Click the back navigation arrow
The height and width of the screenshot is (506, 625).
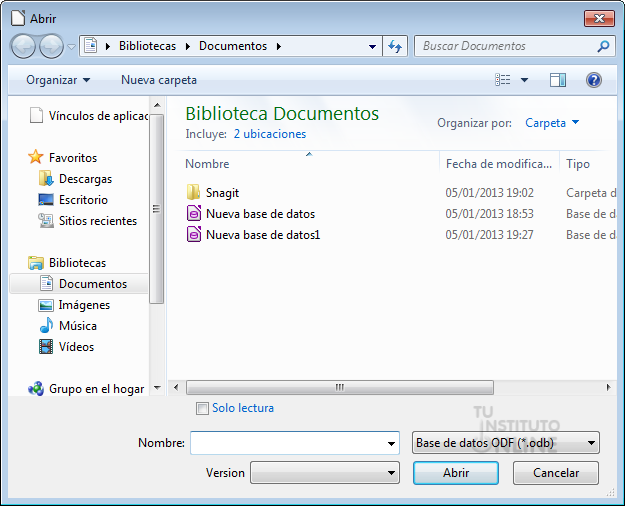point(23,46)
